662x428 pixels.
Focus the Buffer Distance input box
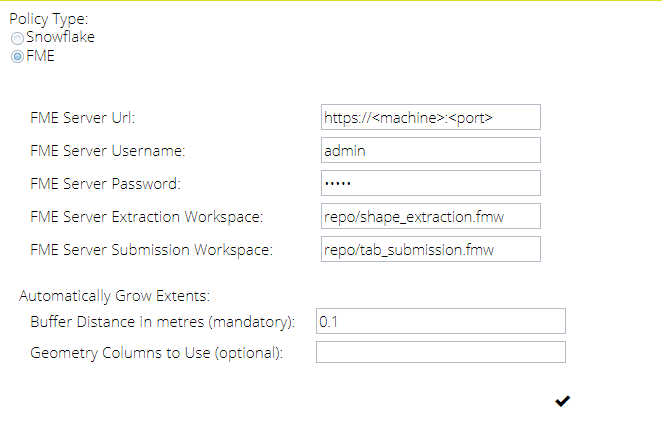[440, 321]
